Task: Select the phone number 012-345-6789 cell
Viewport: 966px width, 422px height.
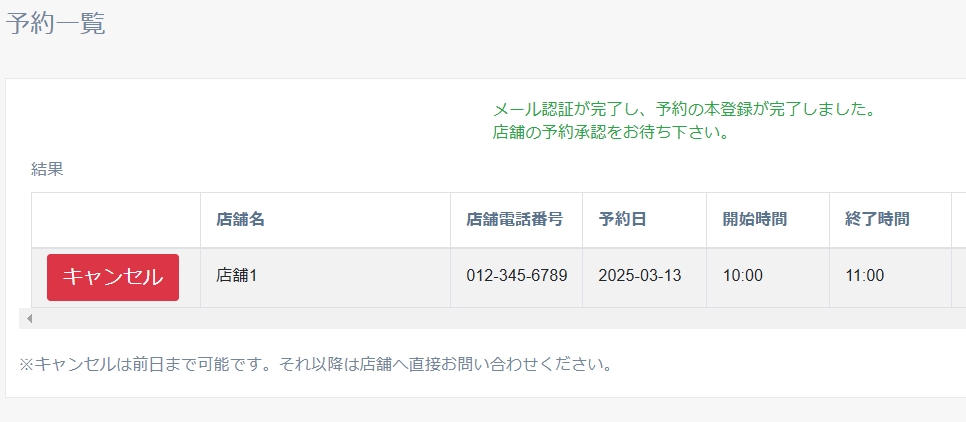Action: click(x=516, y=276)
